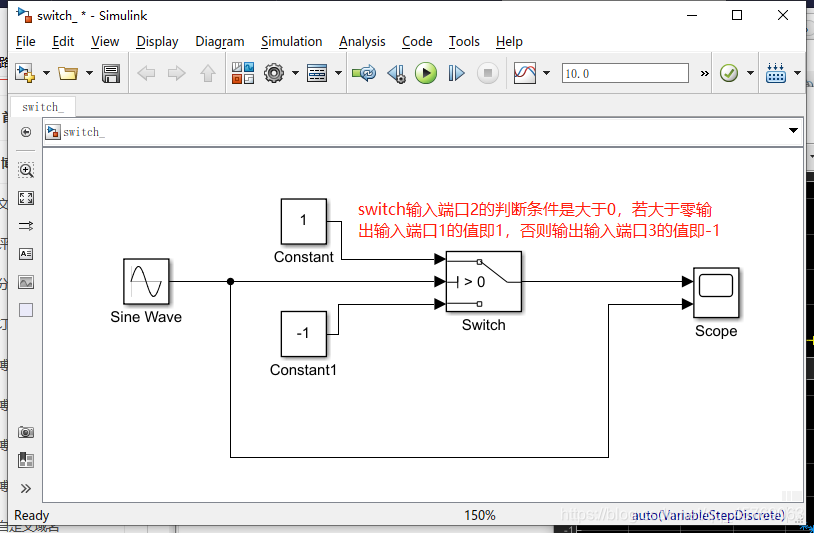
Task: Click the Back navigation arrow
Action: tap(146, 73)
